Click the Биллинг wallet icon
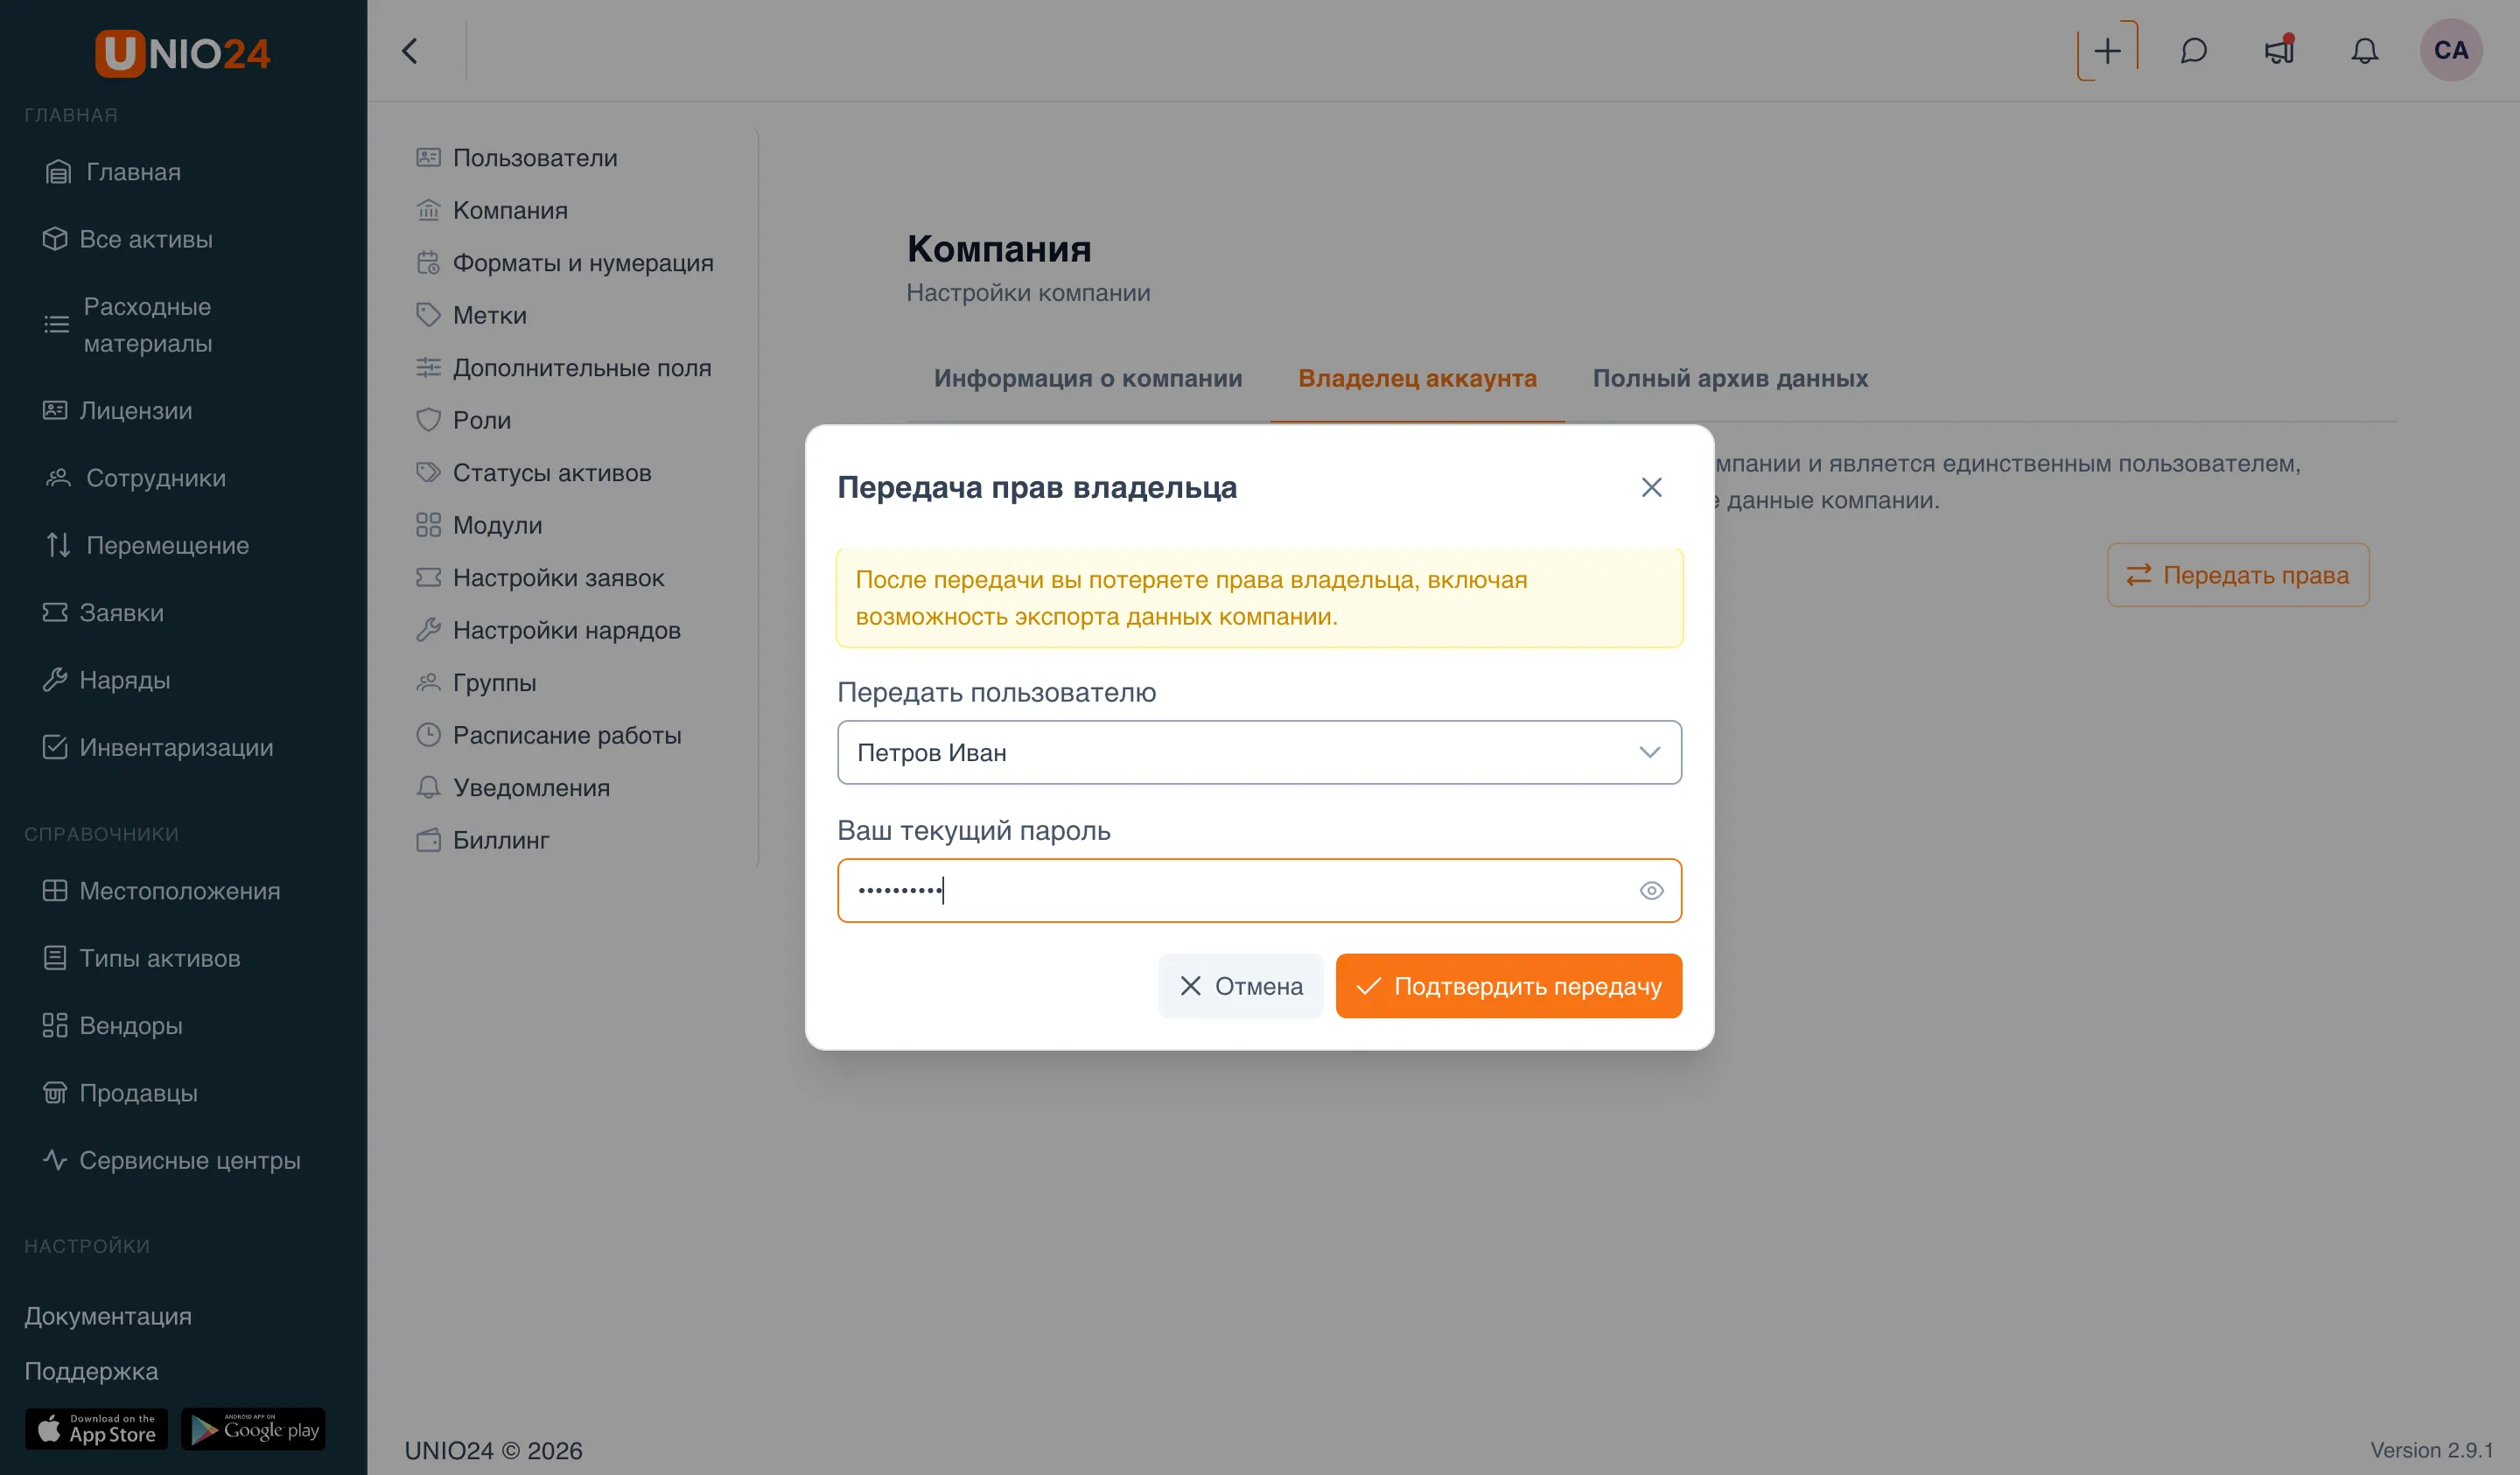The width and height of the screenshot is (2520, 1475). tap(428, 840)
